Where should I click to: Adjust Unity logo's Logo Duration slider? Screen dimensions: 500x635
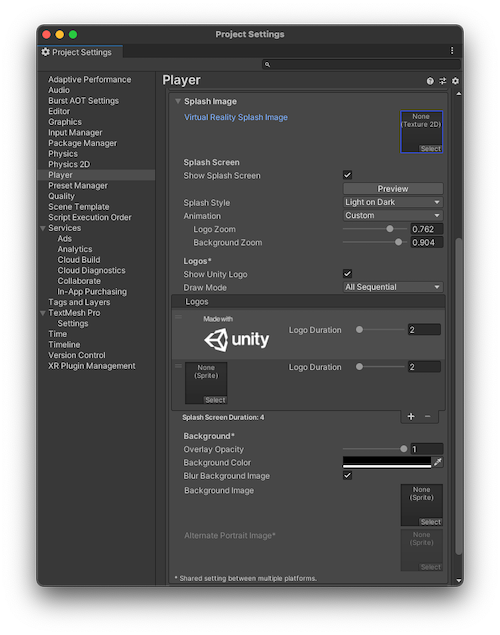click(x=381, y=330)
